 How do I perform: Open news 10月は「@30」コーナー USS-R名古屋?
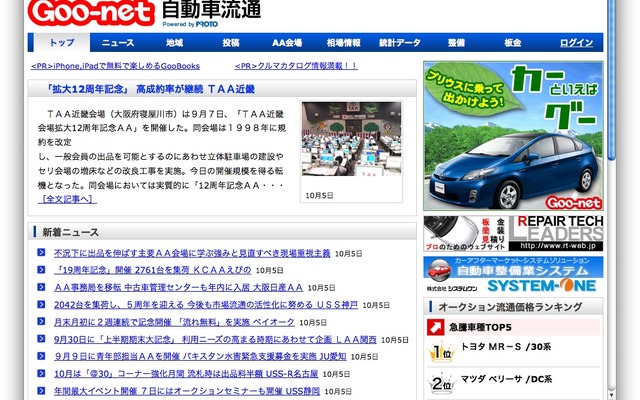tap(186, 373)
